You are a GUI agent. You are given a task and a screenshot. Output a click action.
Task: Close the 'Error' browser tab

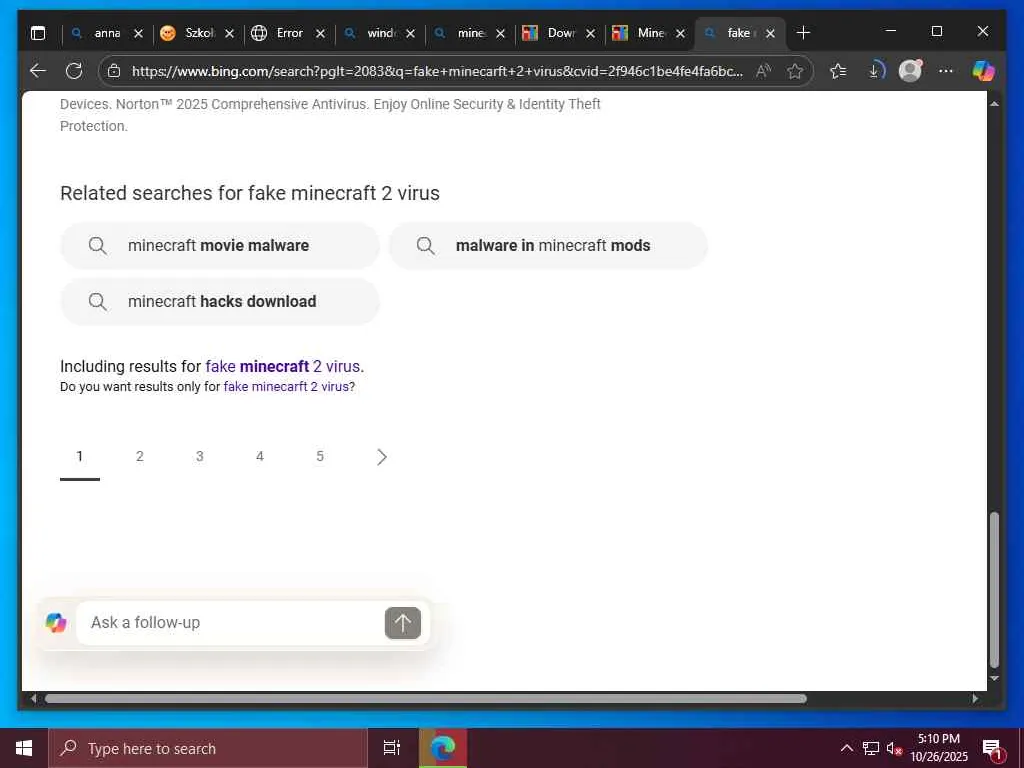[x=320, y=33]
